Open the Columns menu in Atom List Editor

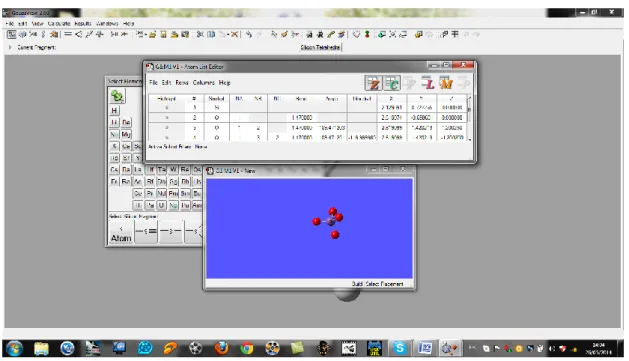coord(203,83)
